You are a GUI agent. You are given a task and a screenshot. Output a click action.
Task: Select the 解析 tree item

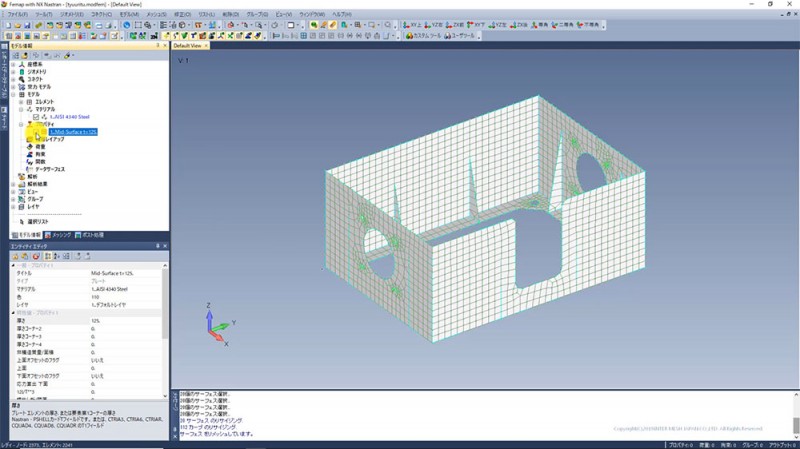(x=32, y=177)
